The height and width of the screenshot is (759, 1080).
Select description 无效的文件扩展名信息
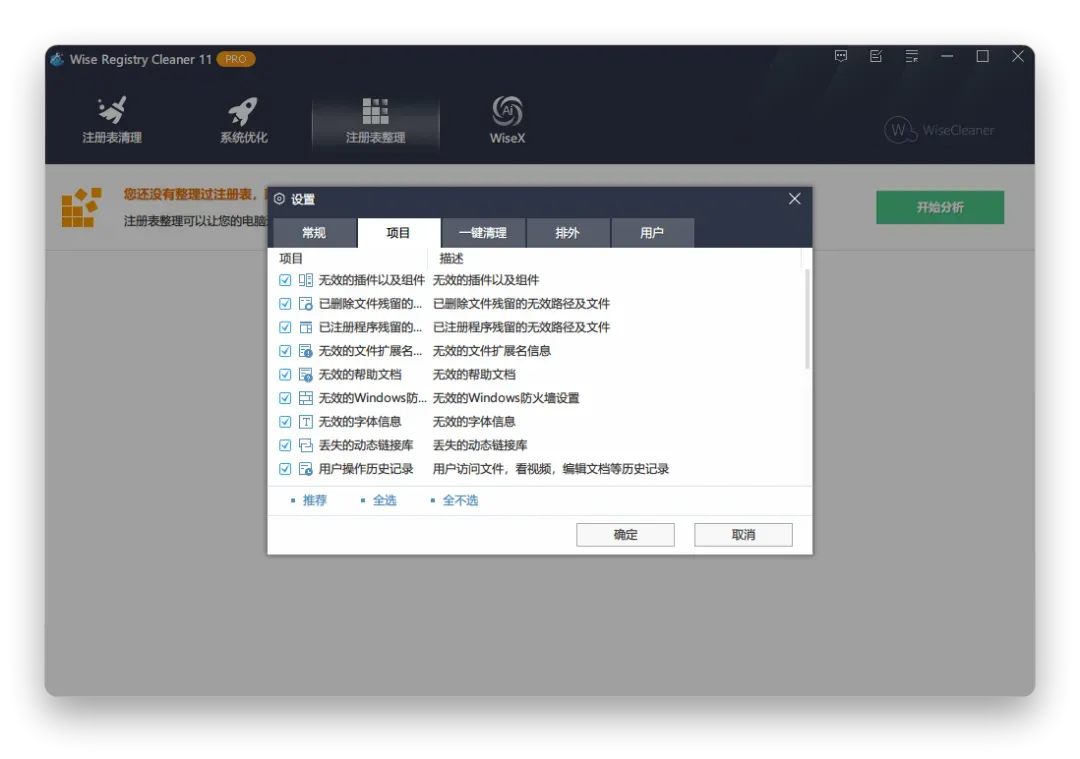click(492, 351)
